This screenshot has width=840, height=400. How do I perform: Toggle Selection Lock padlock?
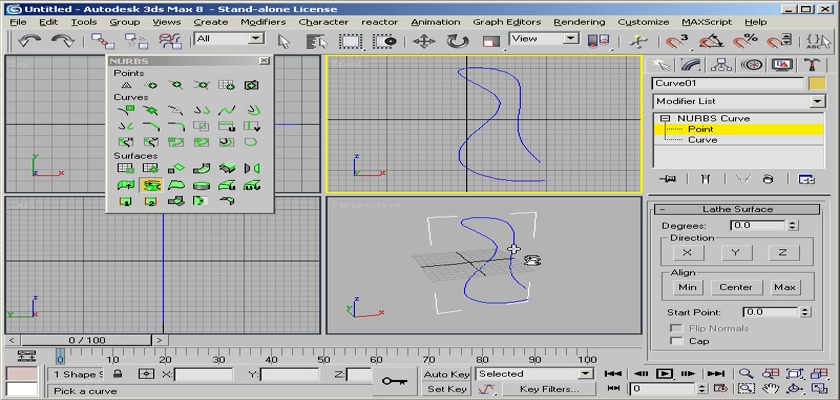tap(117, 374)
